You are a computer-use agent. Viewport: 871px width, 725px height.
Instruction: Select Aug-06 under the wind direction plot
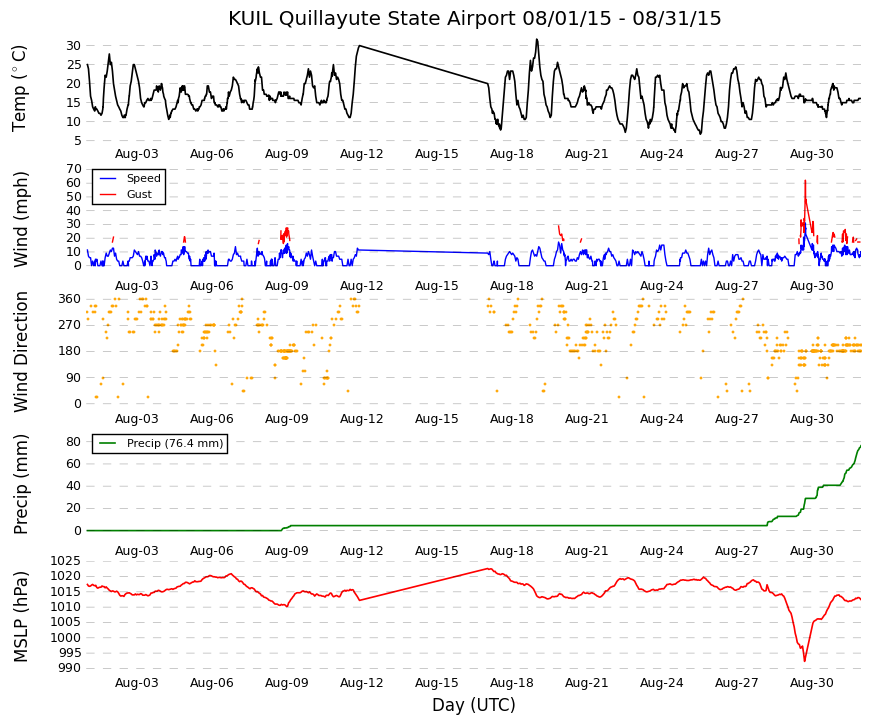coord(212,419)
